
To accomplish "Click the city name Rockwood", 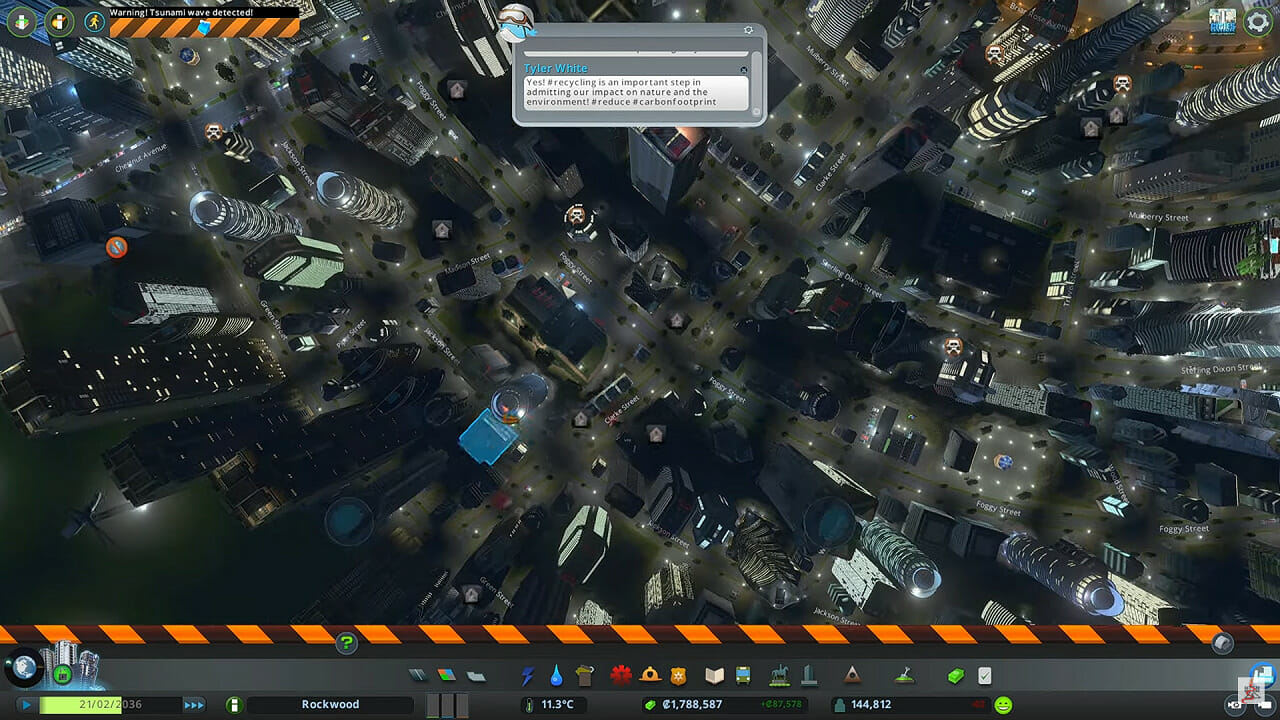I will (330, 705).
